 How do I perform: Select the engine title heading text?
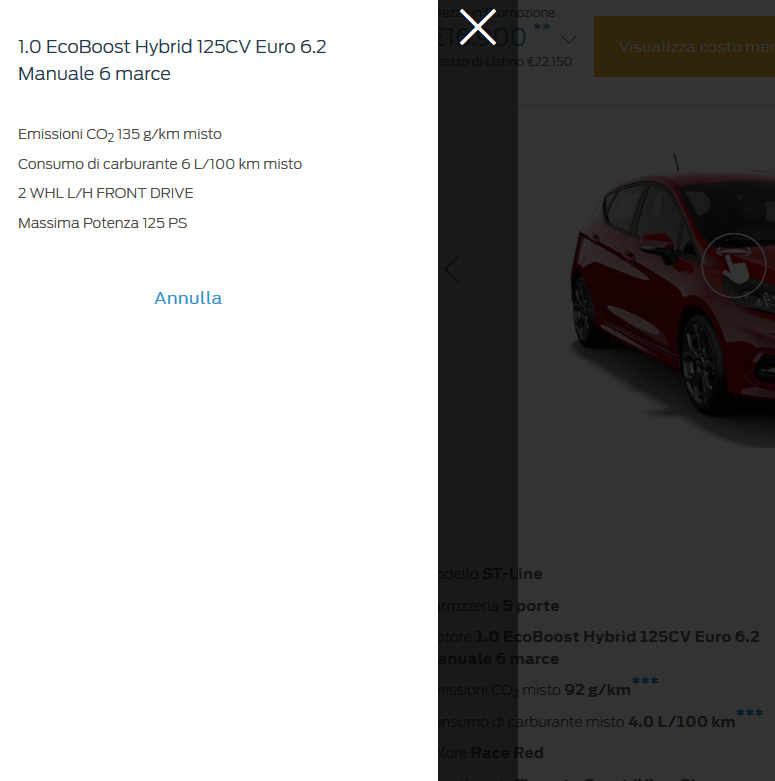tap(172, 60)
